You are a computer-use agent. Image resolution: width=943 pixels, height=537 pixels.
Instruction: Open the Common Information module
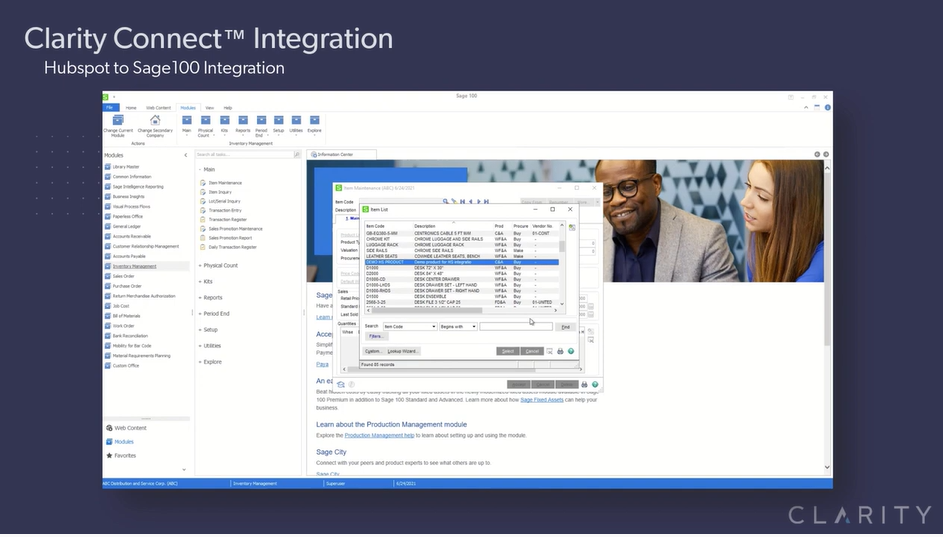[x=132, y=177]
